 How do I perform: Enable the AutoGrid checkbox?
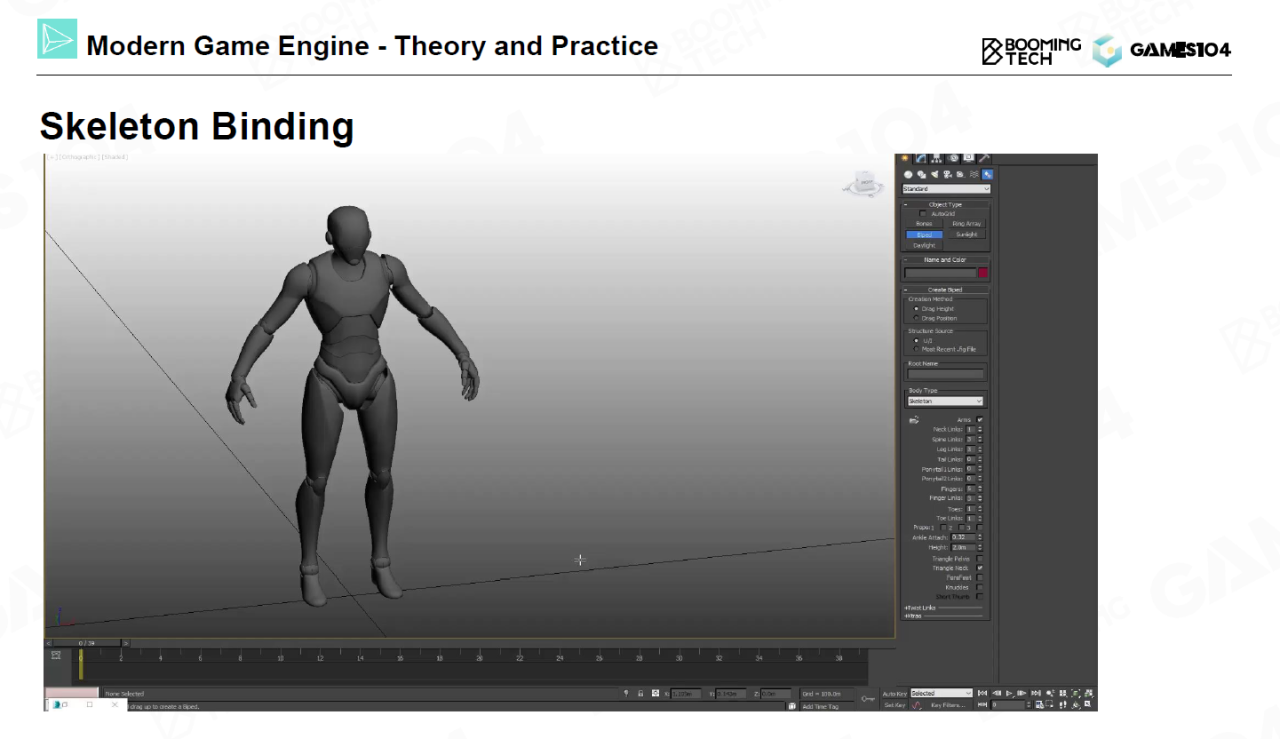923,213
